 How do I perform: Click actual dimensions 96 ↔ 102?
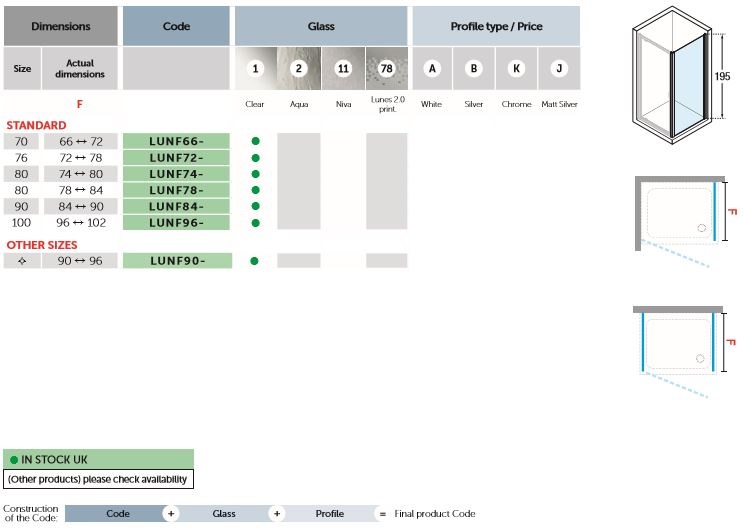click(x=81, y=223)
